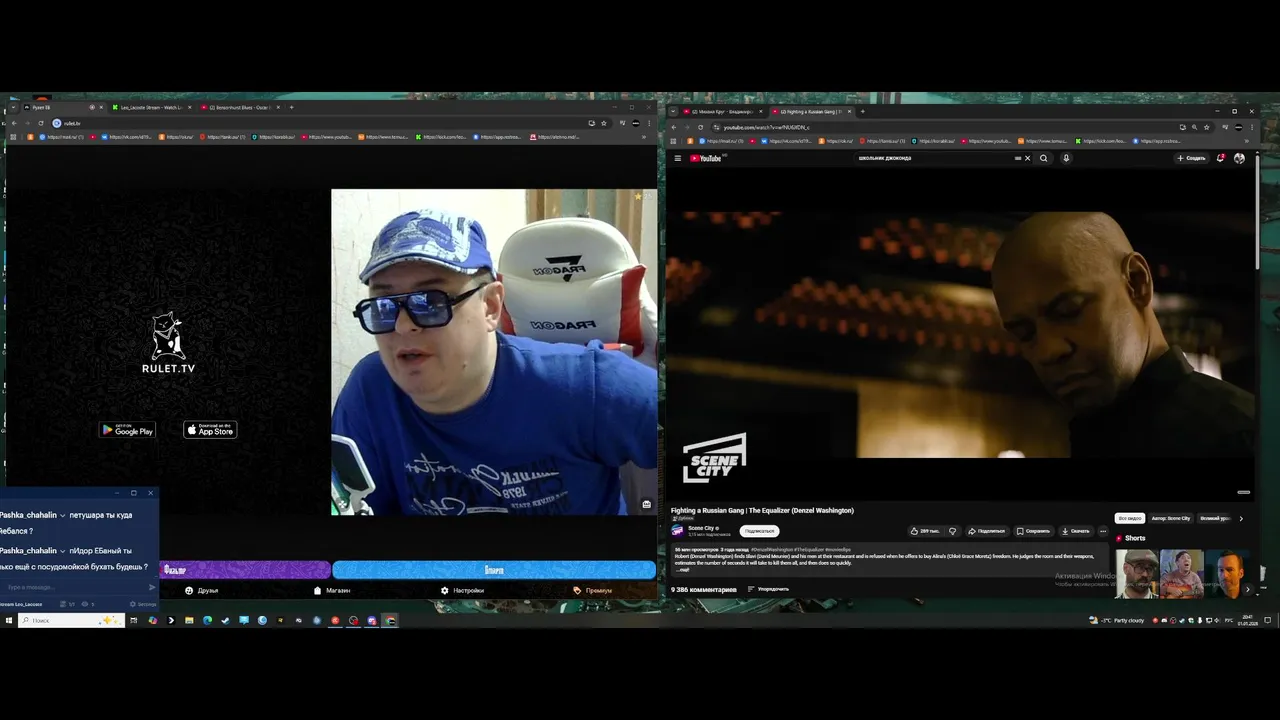This screenshot has height=720, width=1280.
Task: Bookmark the YouTube page with the star
Action: pos(1206,127)
